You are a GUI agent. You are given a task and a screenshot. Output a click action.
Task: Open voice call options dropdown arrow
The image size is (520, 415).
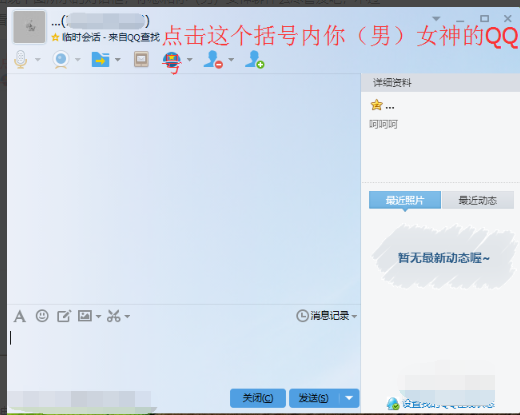click(x=38, y=60)
